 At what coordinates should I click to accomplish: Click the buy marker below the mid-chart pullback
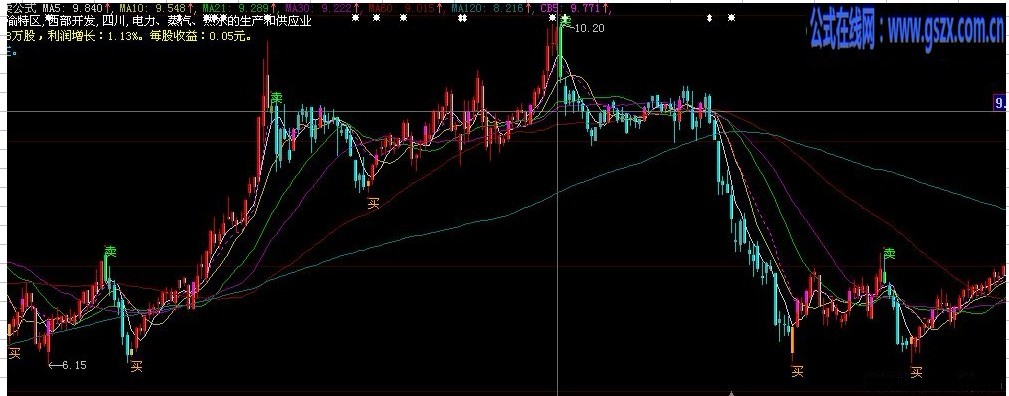(x=373, y=203)
